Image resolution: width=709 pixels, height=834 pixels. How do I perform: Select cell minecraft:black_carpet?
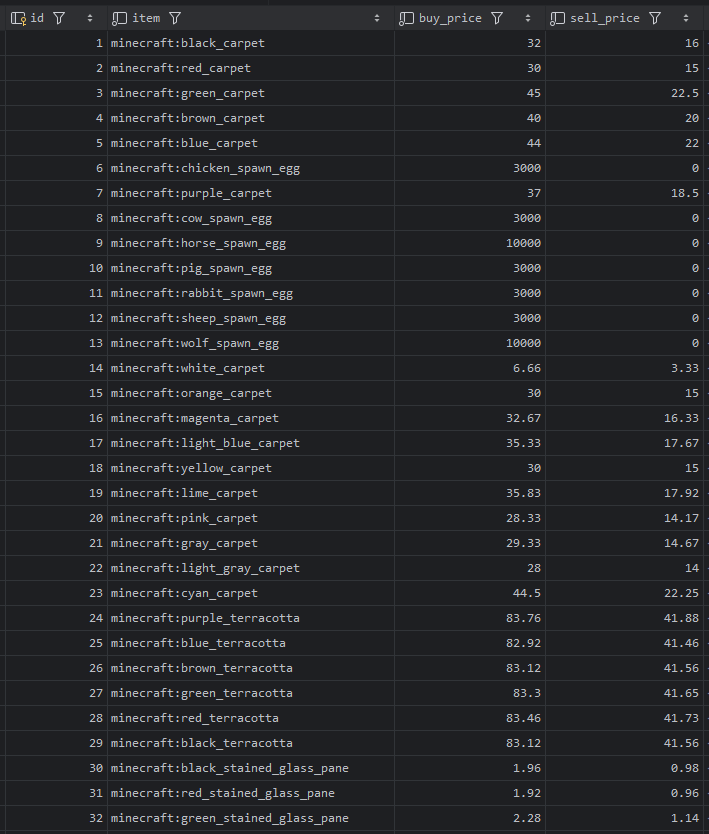pos(251,43)
